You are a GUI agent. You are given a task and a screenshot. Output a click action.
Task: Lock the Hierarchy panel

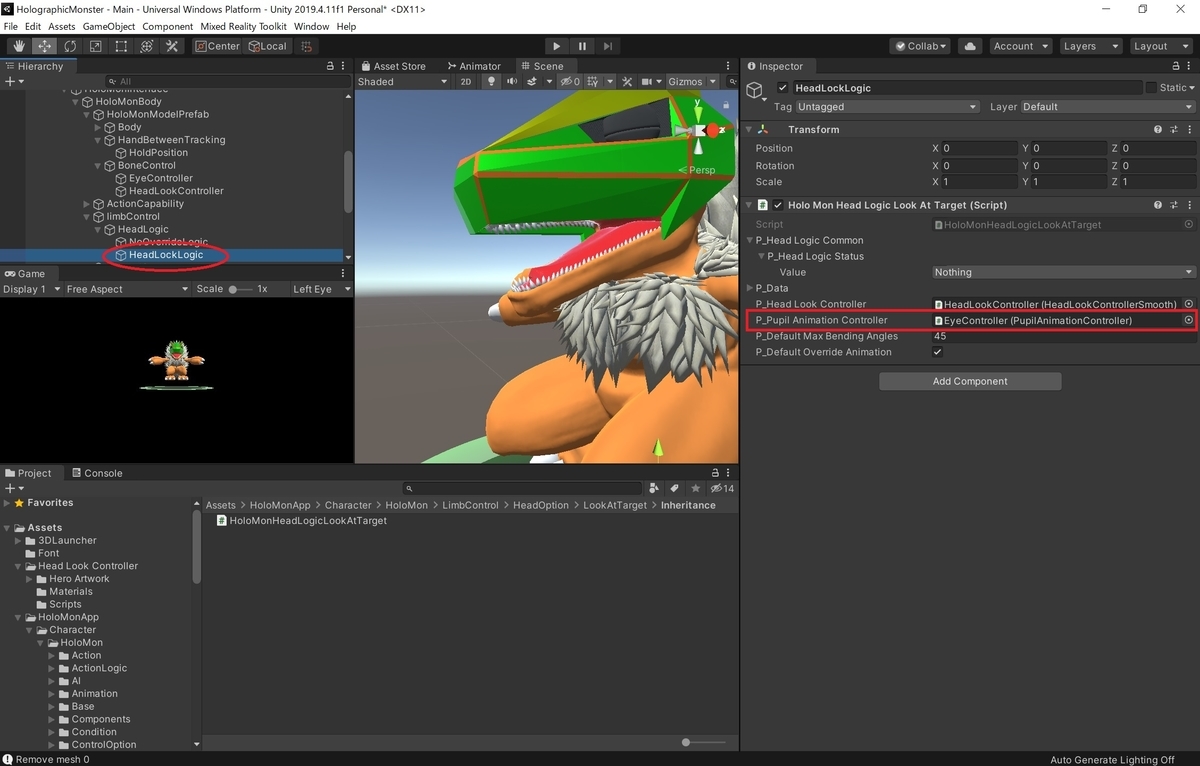[x=331, y=66]
